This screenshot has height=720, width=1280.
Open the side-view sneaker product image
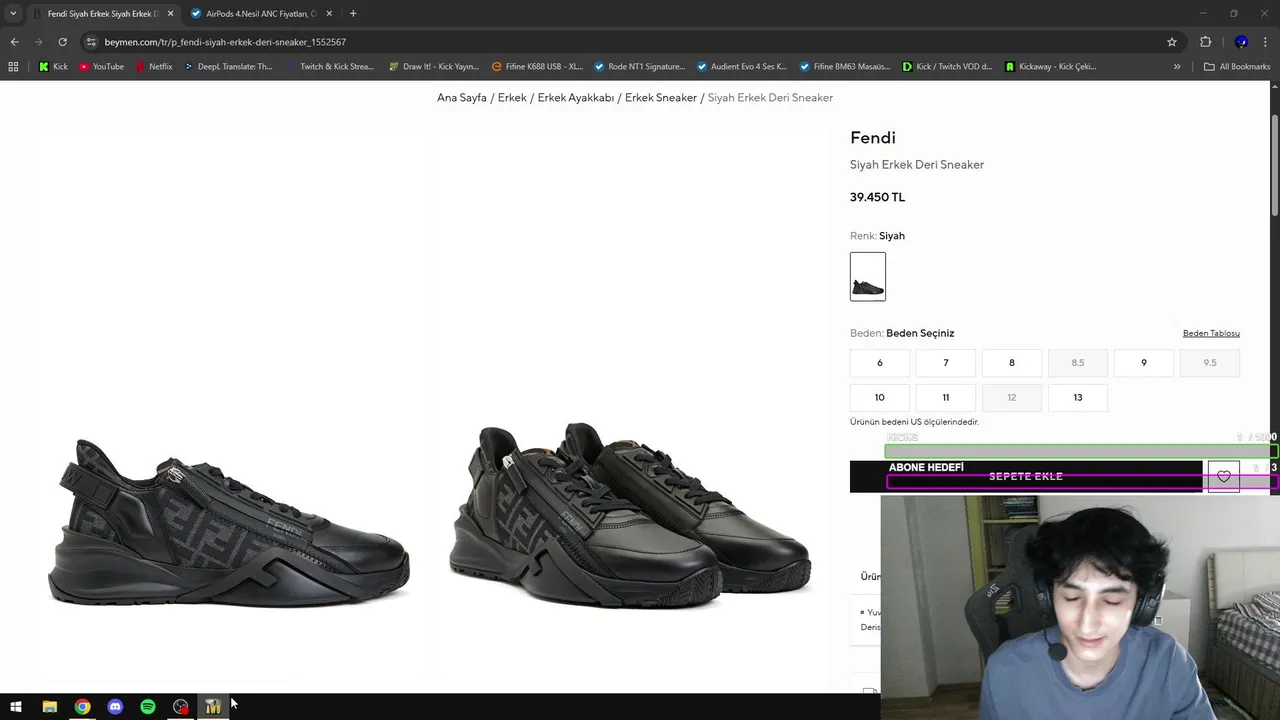[230, 405]
